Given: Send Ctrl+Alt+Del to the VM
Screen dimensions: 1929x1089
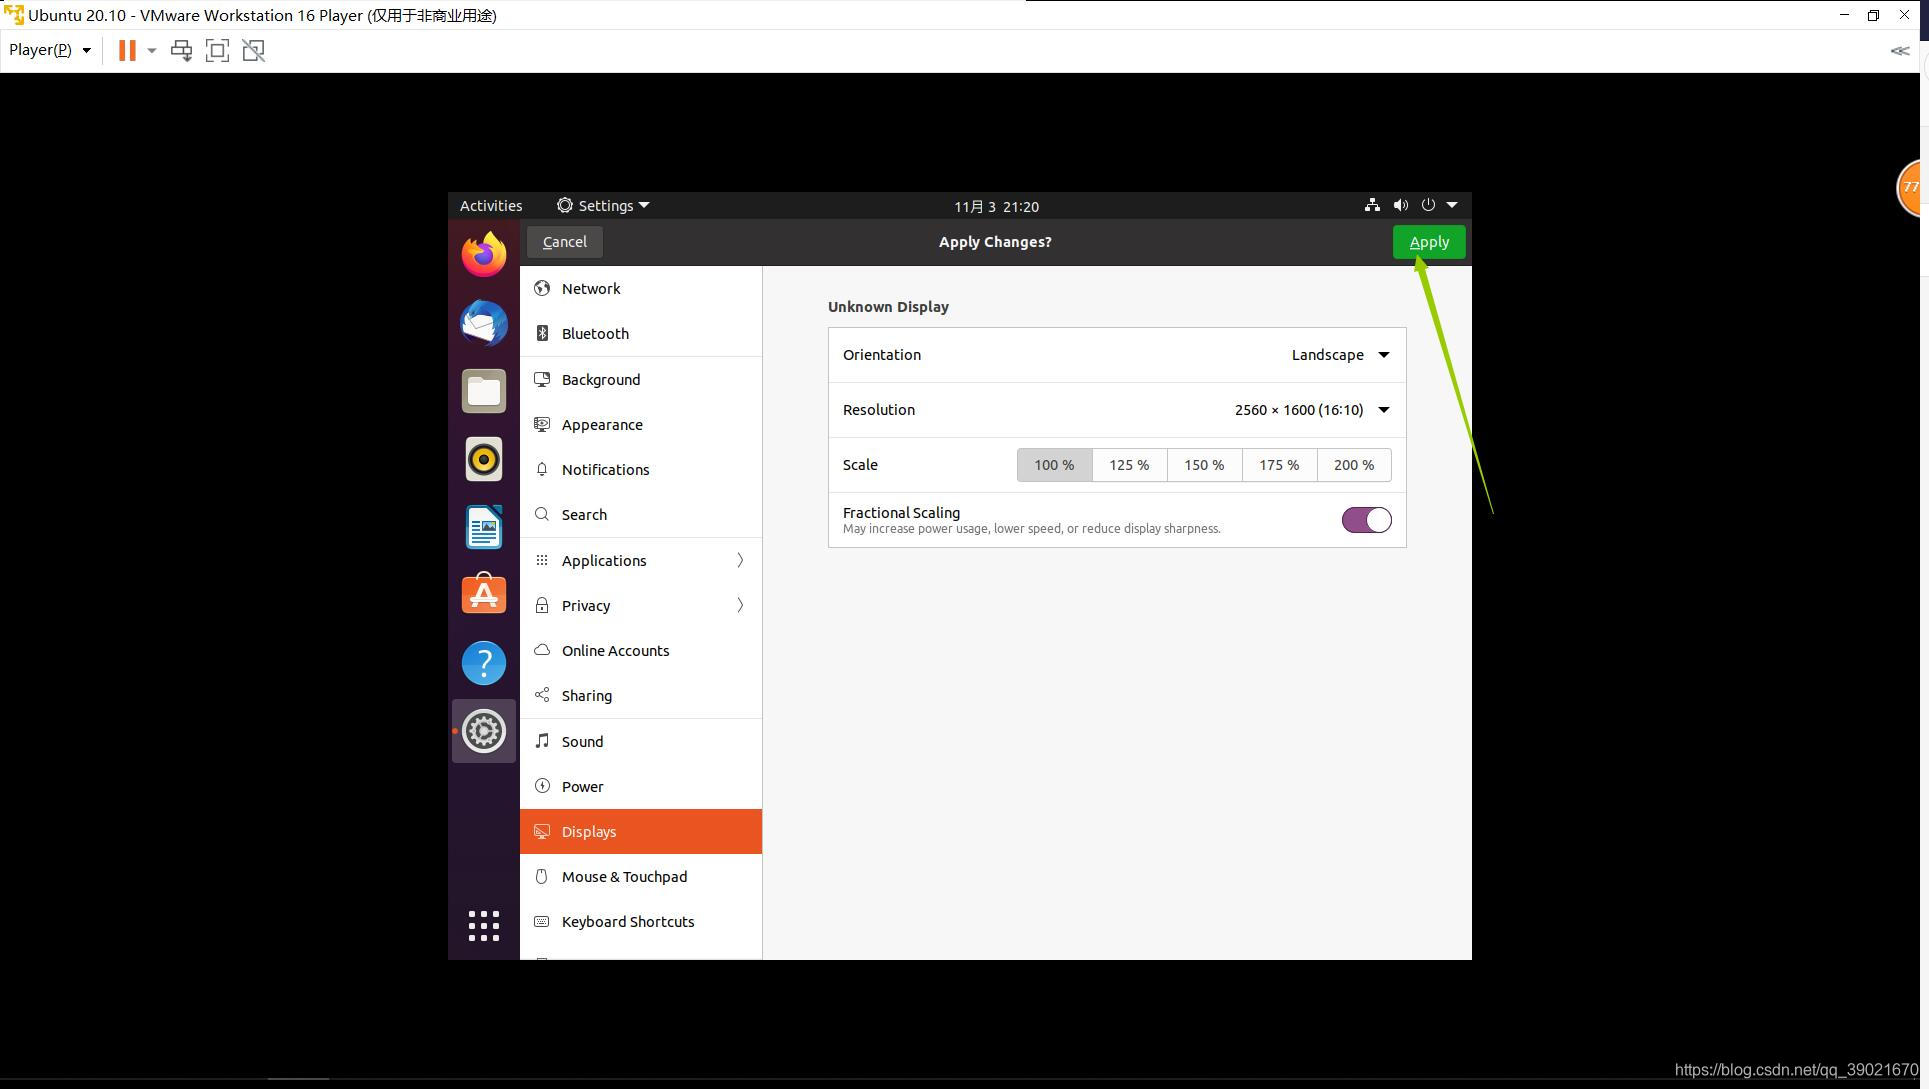Looking at the screenshot, I should tap(181, 50).
